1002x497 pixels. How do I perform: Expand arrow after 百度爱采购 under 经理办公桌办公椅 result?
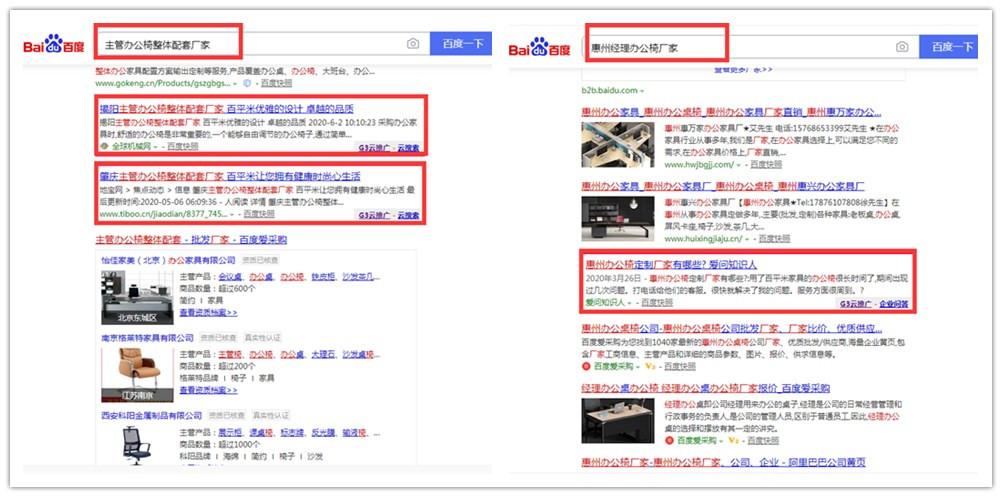point(721,441)
